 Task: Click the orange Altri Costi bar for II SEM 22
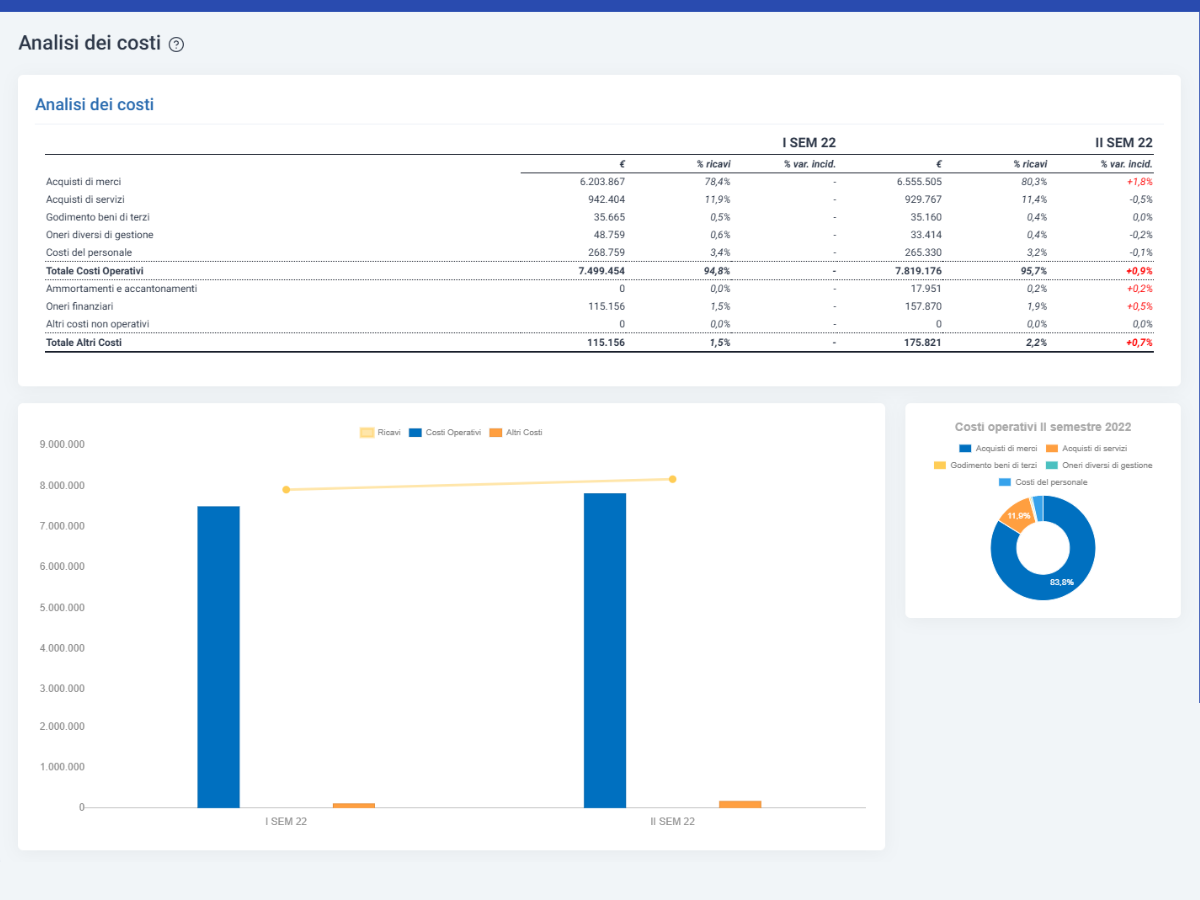pos(740,804)
